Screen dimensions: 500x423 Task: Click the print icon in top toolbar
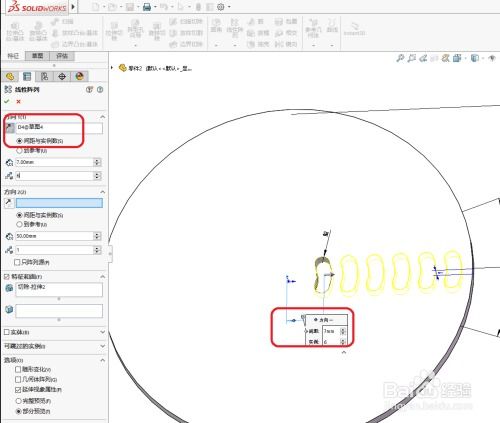[147, 7]
